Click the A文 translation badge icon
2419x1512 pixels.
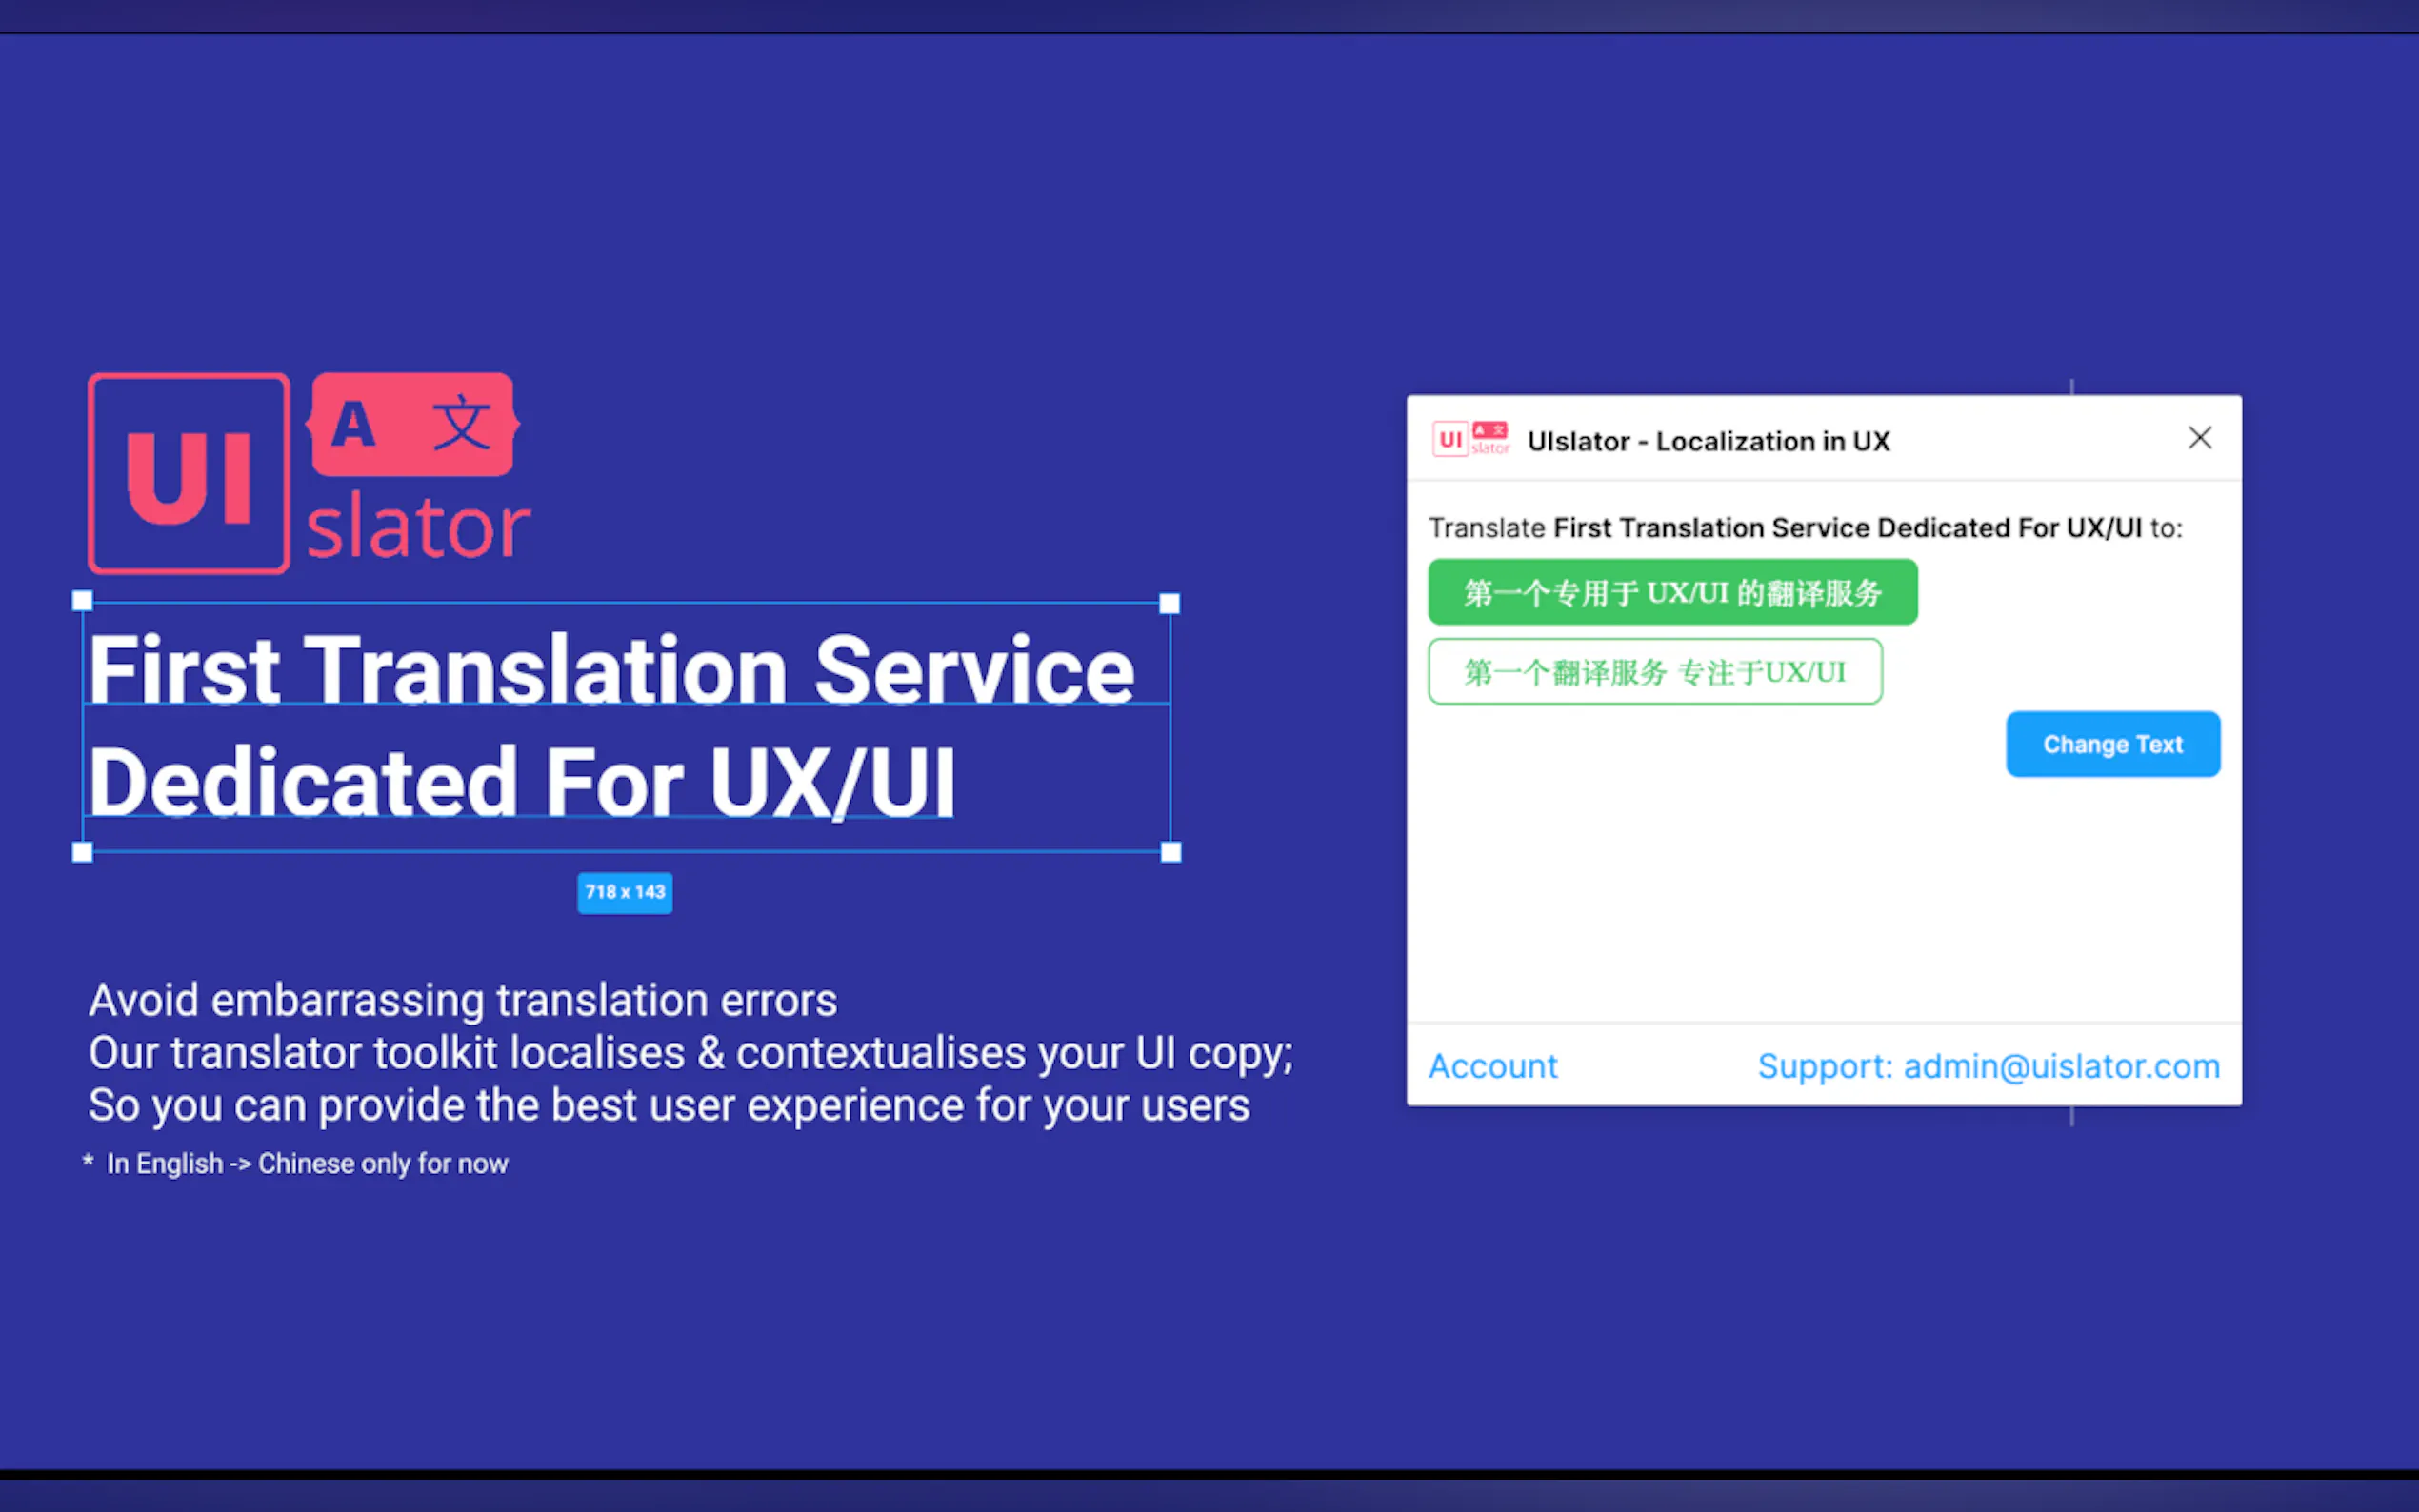[412, 424]
